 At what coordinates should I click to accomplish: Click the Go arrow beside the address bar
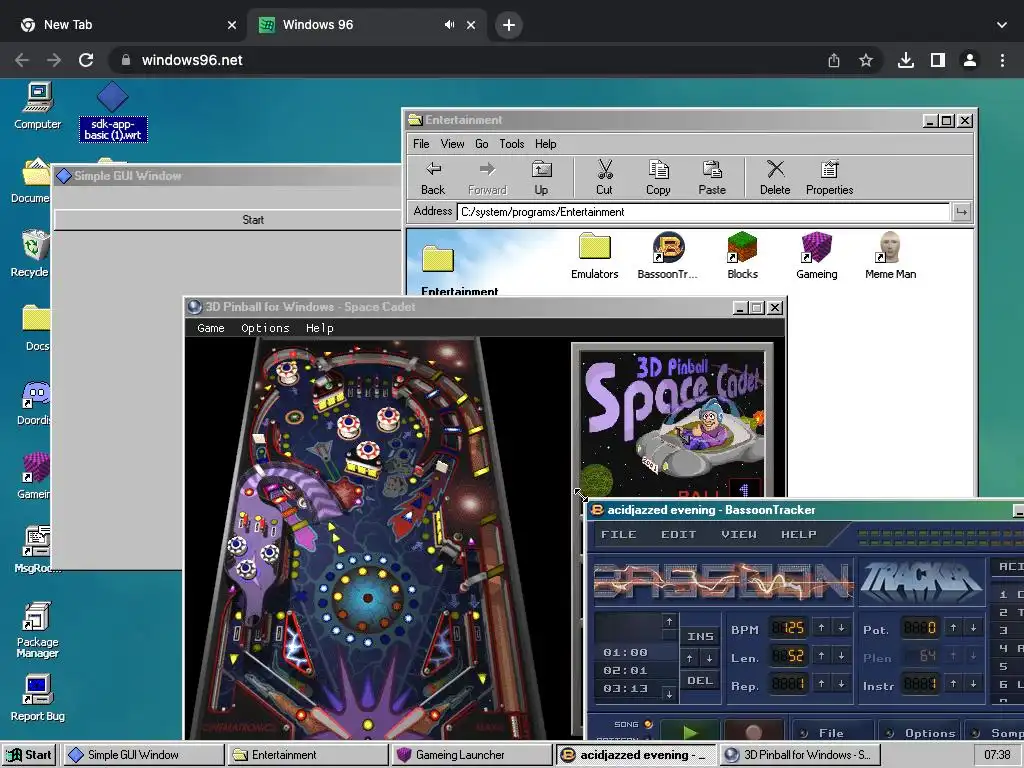(961, 212)
